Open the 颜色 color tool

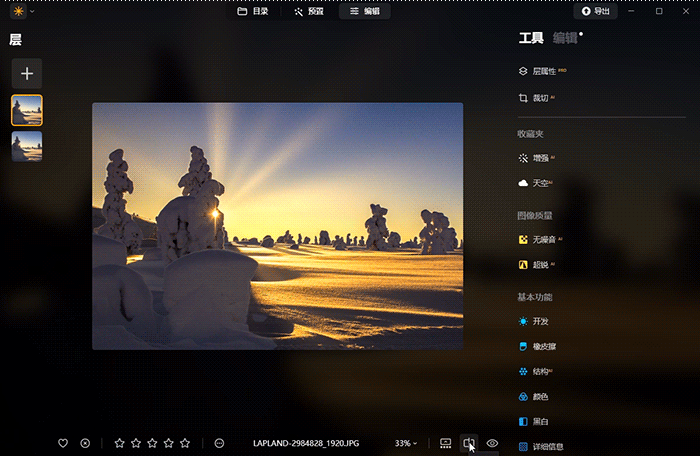coord(533,397)
